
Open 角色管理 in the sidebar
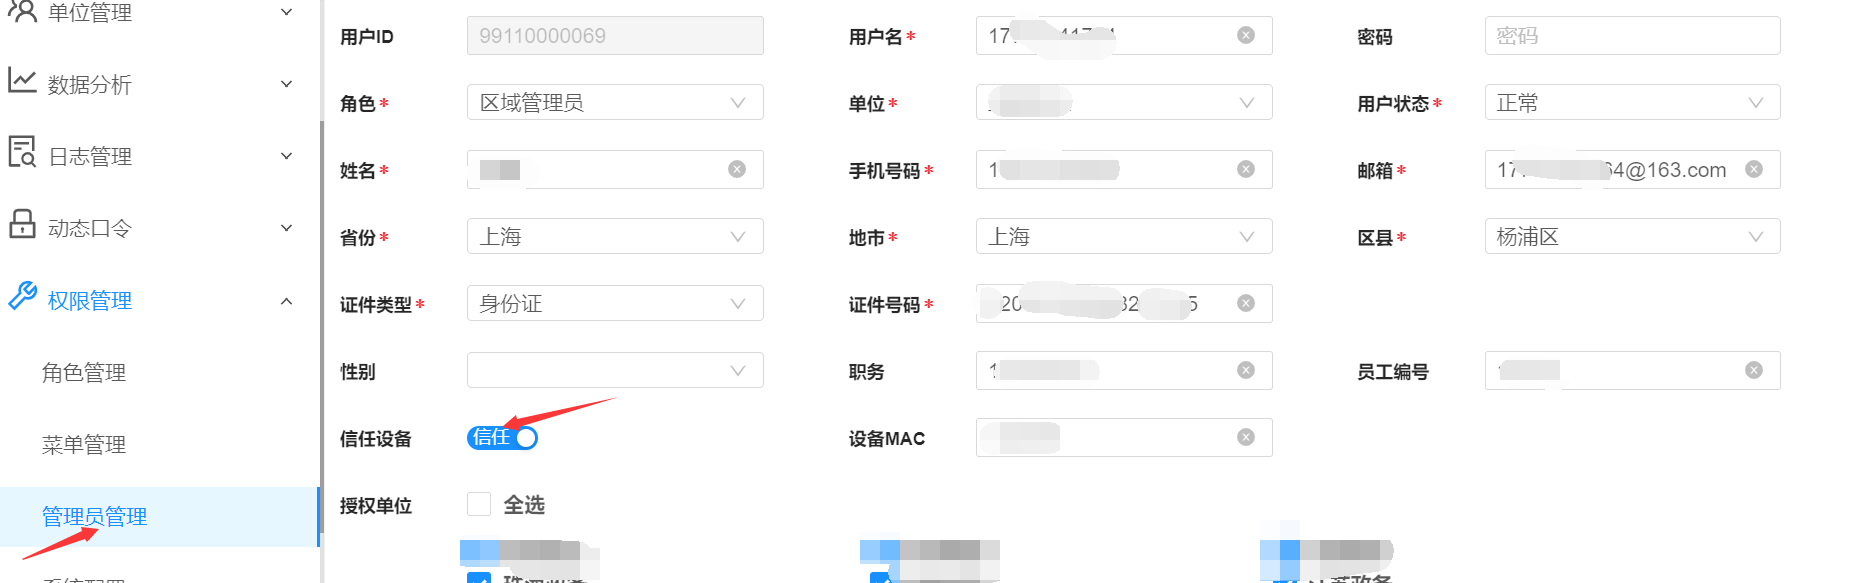[x=84, y=373]
